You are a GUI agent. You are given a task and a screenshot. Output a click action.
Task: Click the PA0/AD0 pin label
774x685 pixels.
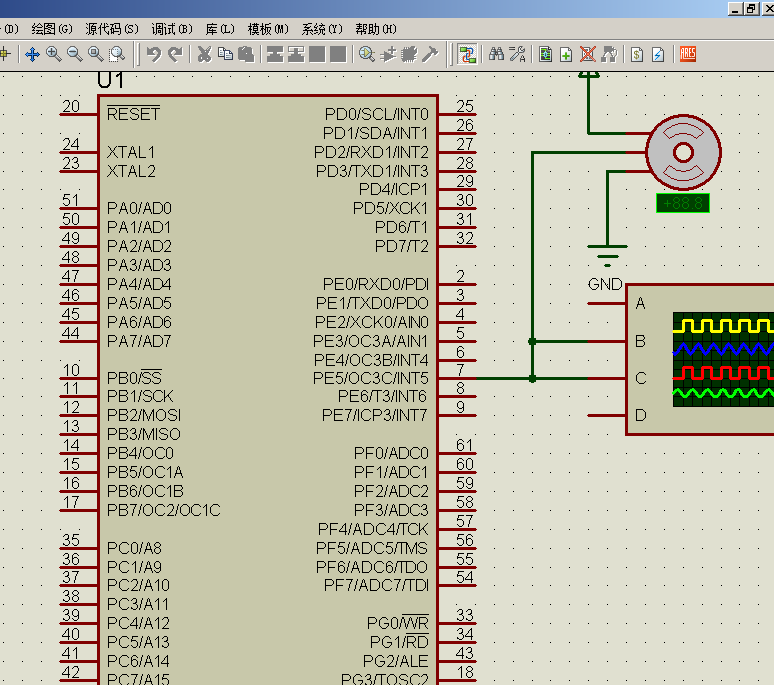click(x=139, y=208)
